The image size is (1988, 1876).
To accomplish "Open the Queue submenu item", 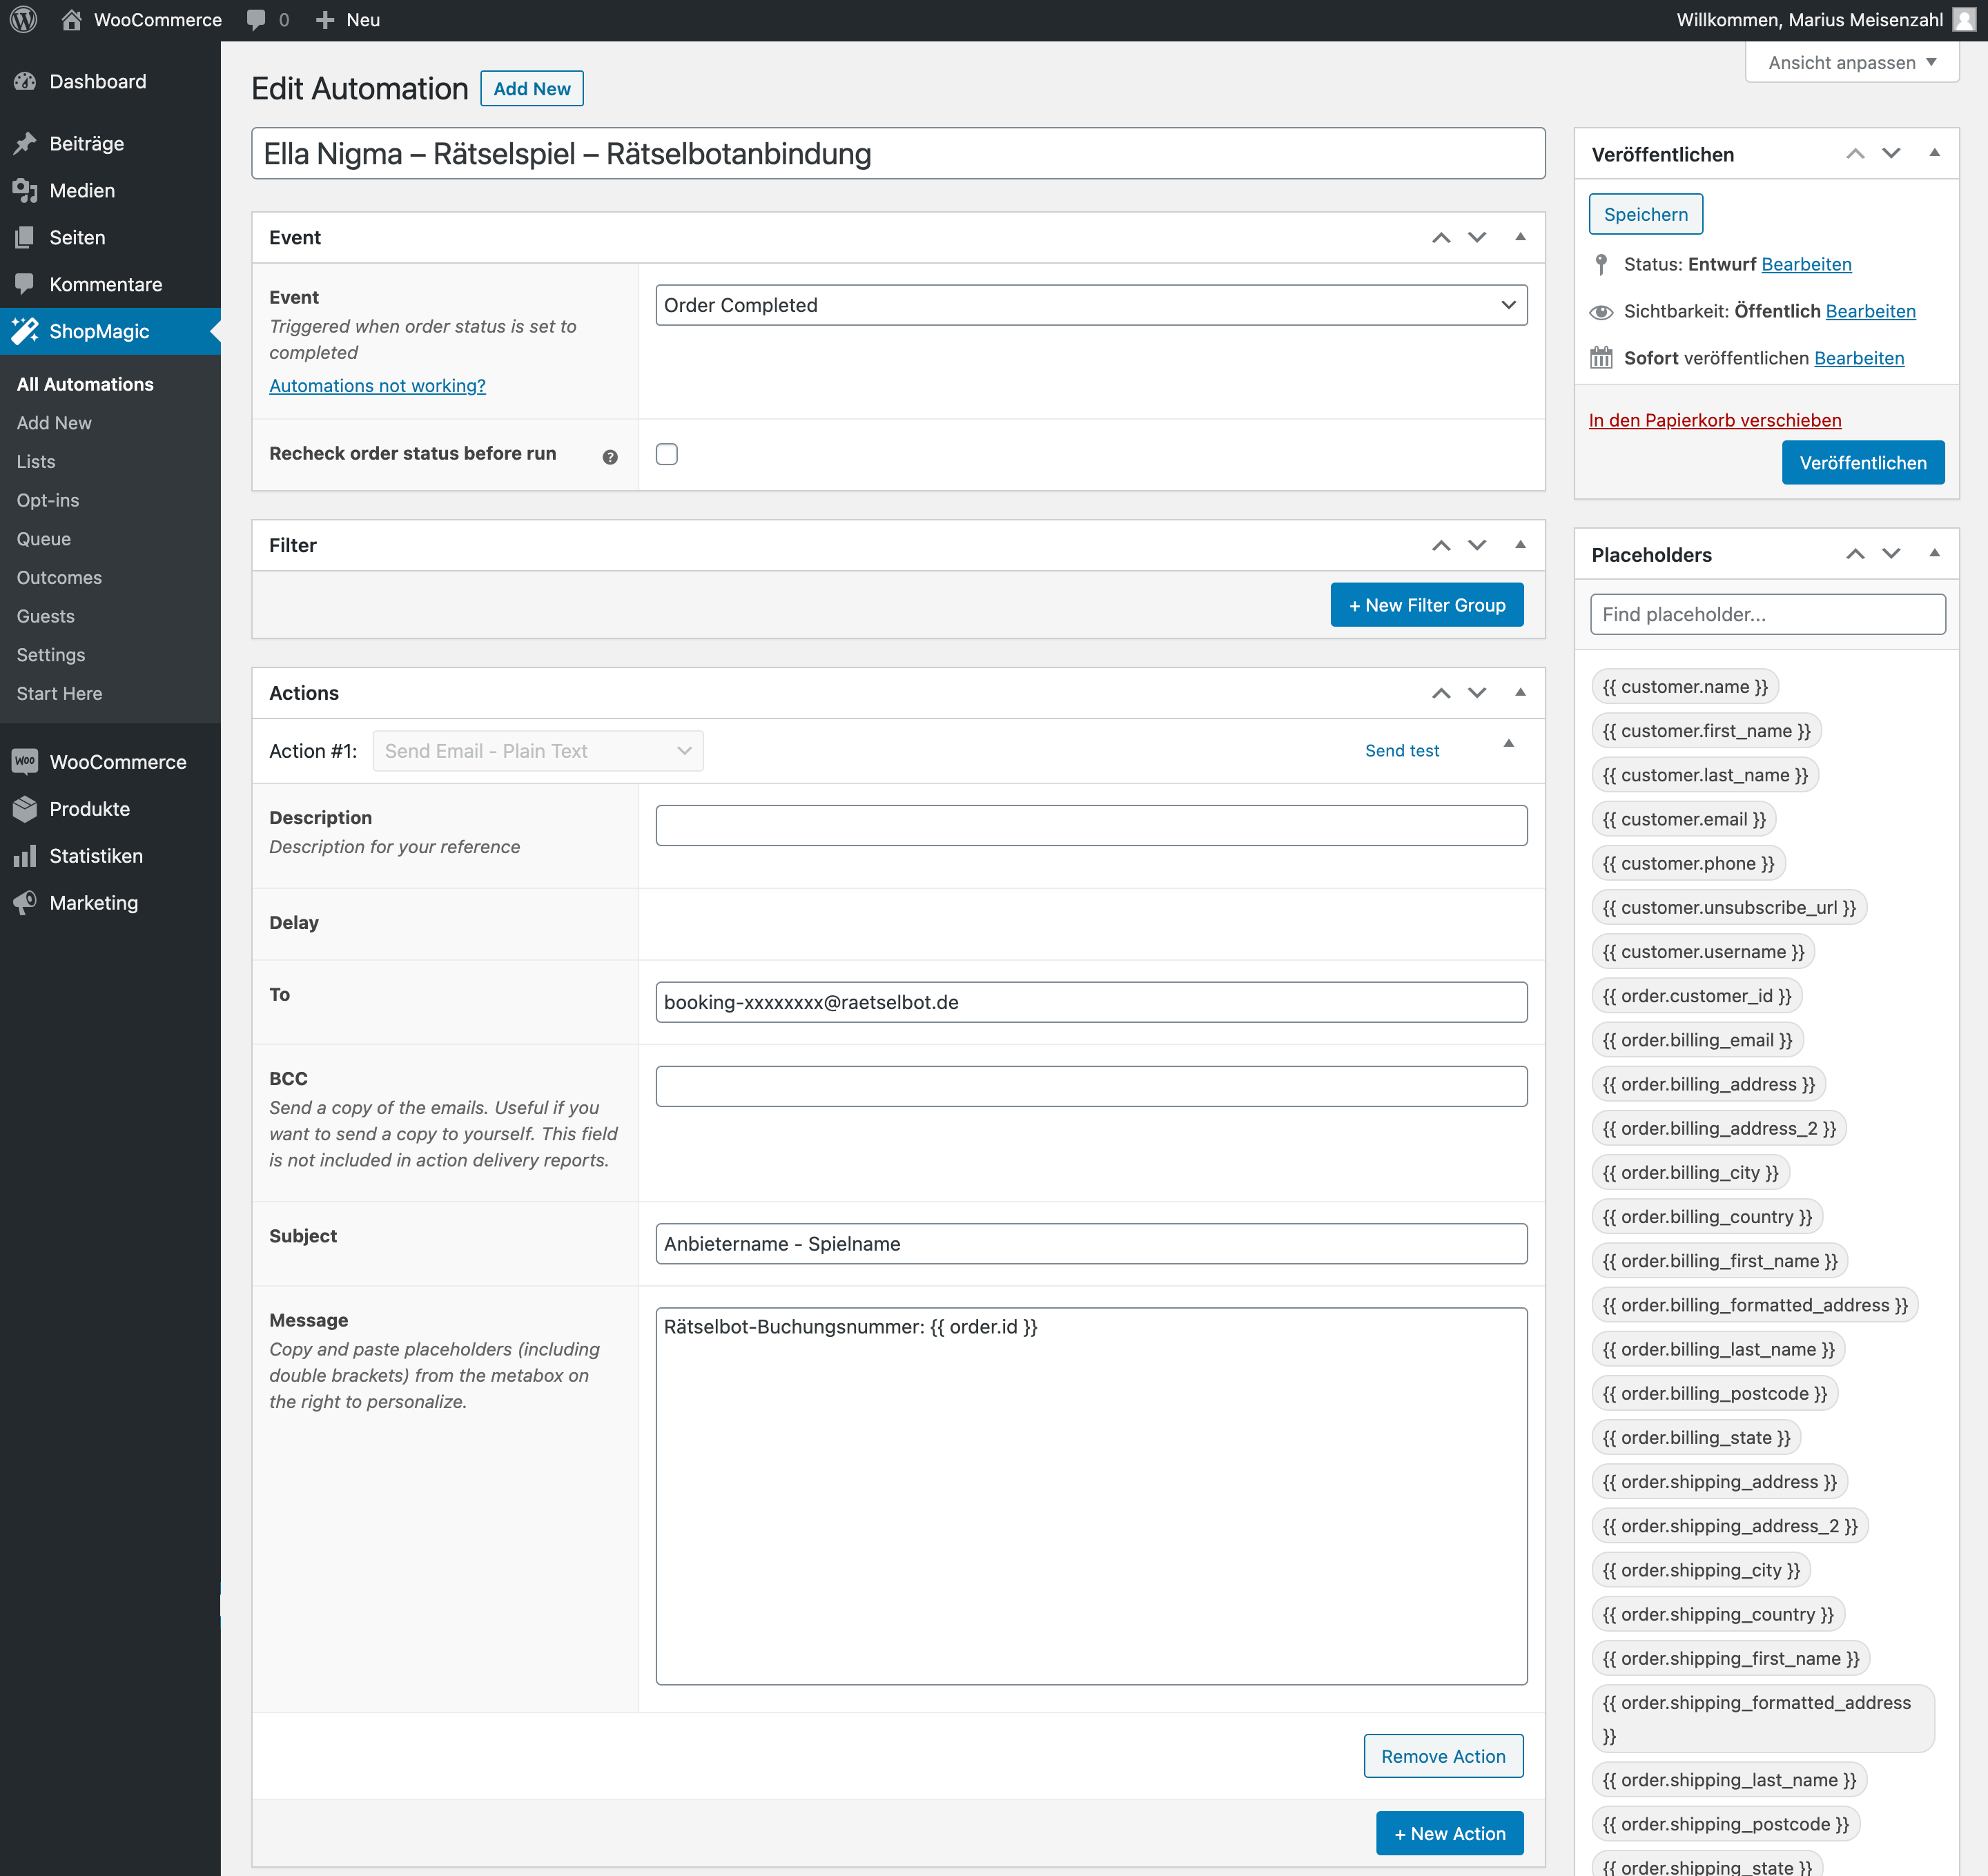I will 44,539.
